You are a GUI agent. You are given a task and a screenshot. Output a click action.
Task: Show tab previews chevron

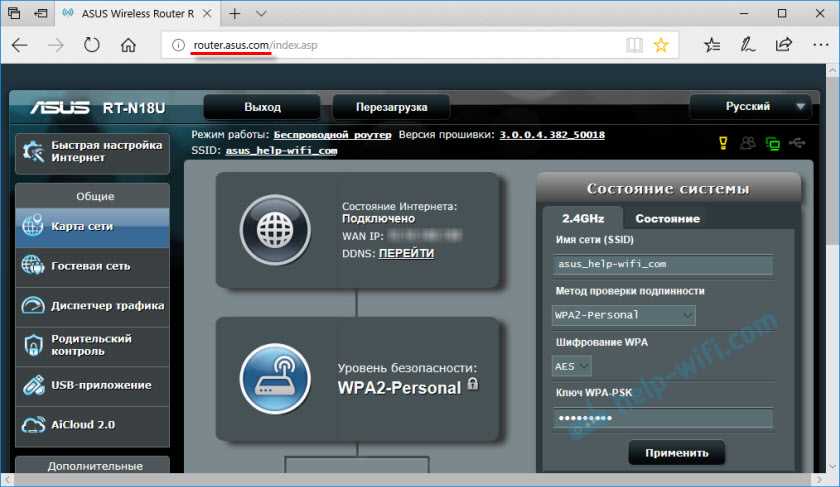click(261, 13)
